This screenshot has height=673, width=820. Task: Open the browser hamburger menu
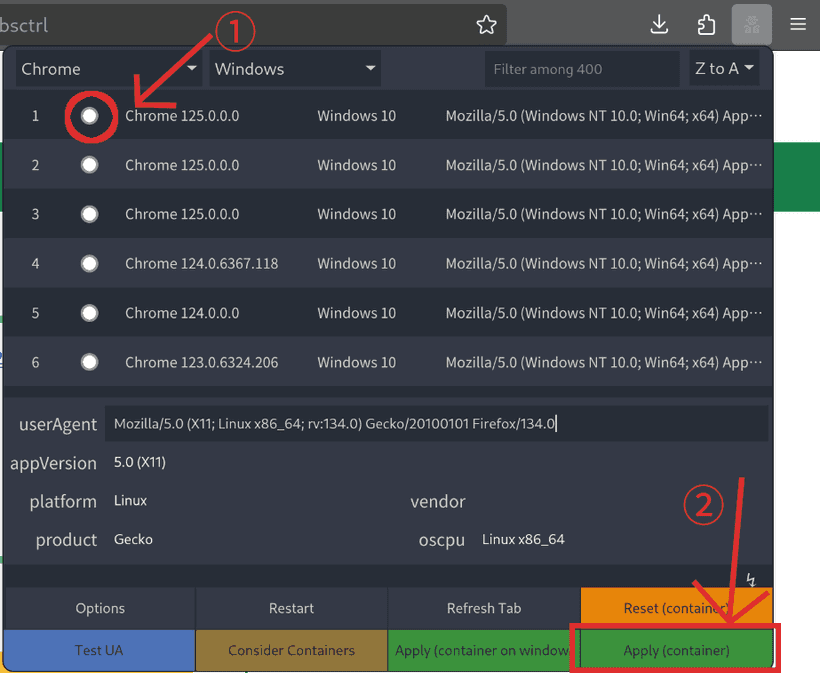[797, 24]
